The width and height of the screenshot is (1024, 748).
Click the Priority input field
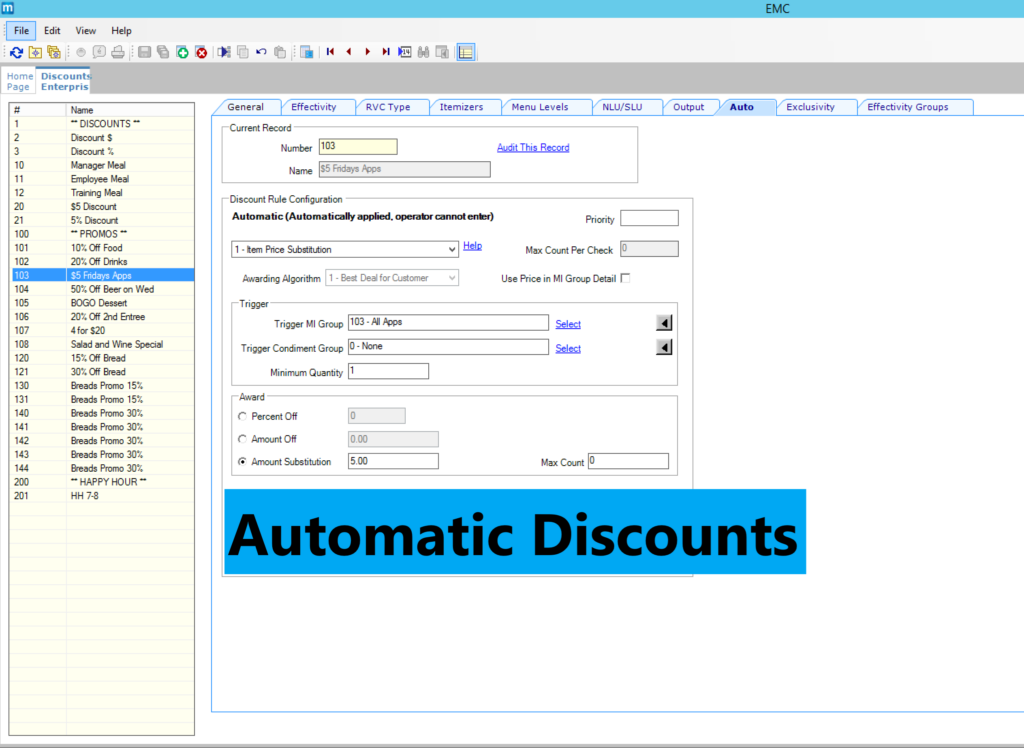tap(649, 218)
